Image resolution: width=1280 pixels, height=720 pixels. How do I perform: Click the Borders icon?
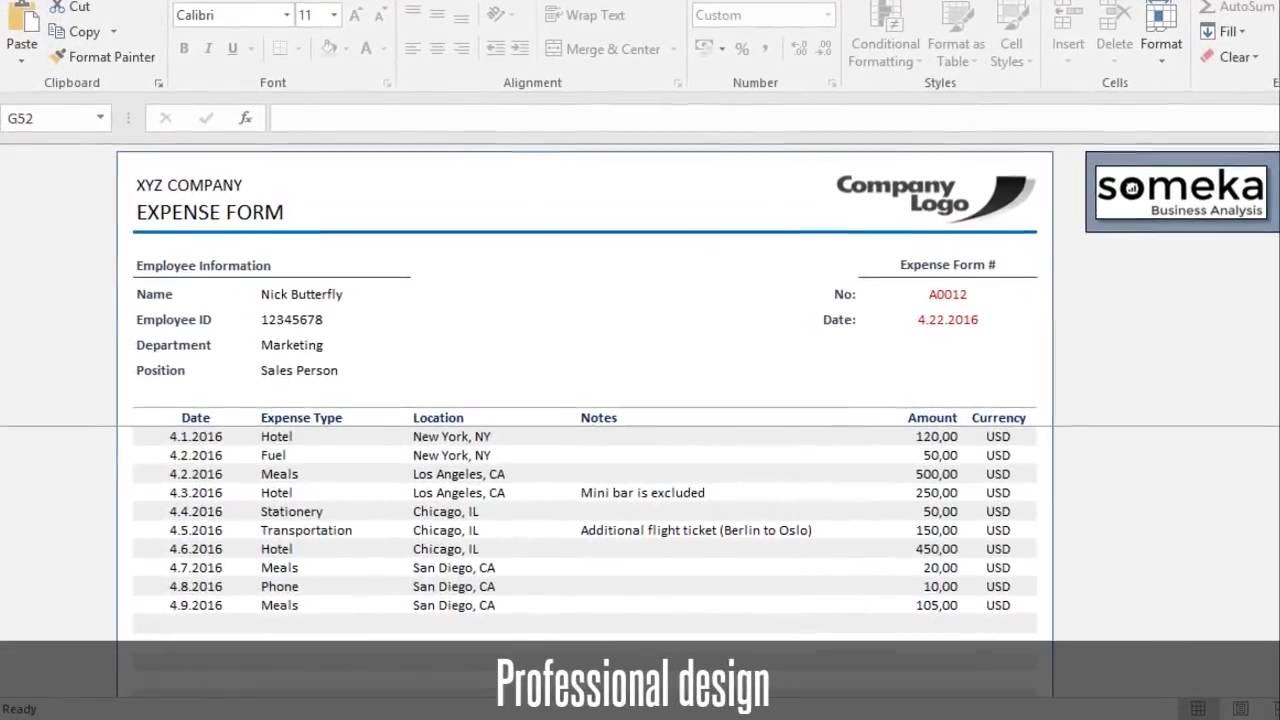pos(279,48)
